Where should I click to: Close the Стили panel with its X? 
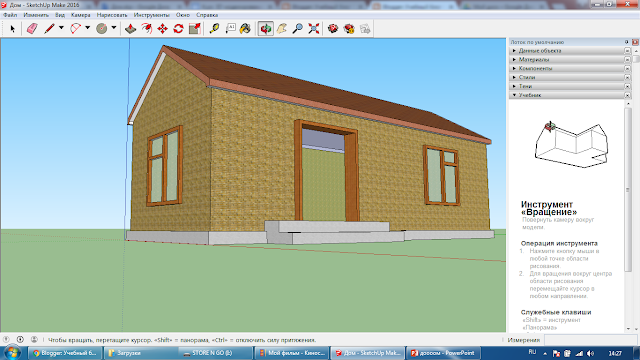pos(627,77)
